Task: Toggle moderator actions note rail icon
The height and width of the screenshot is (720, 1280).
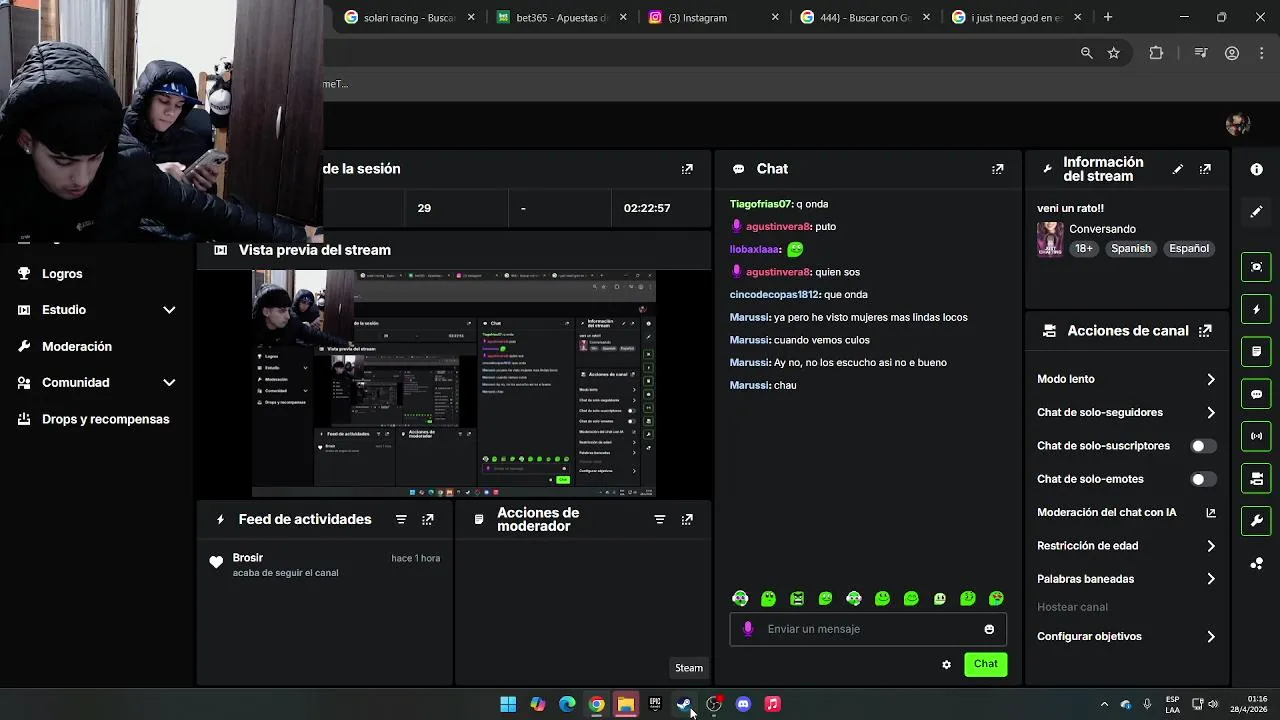Action: pyautogui.click(x=1257, y=352)
